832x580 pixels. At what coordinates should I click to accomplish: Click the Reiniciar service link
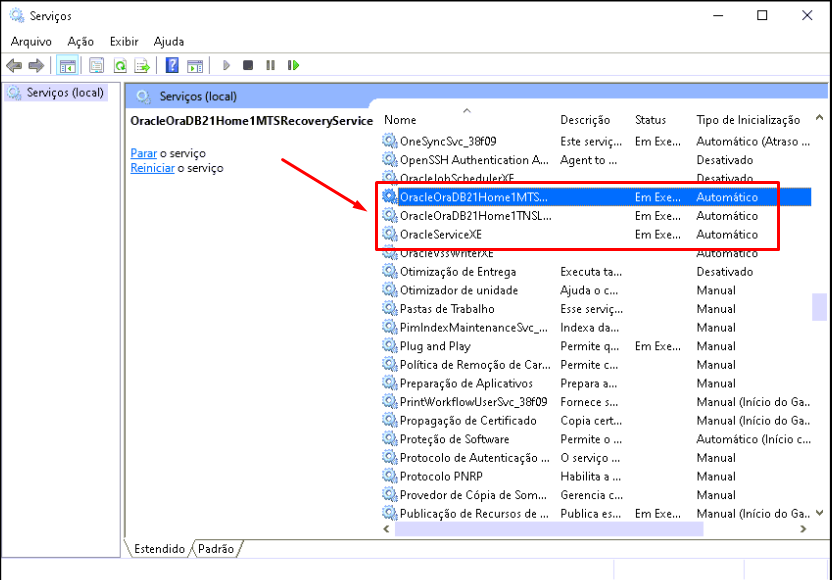(152, 168)
